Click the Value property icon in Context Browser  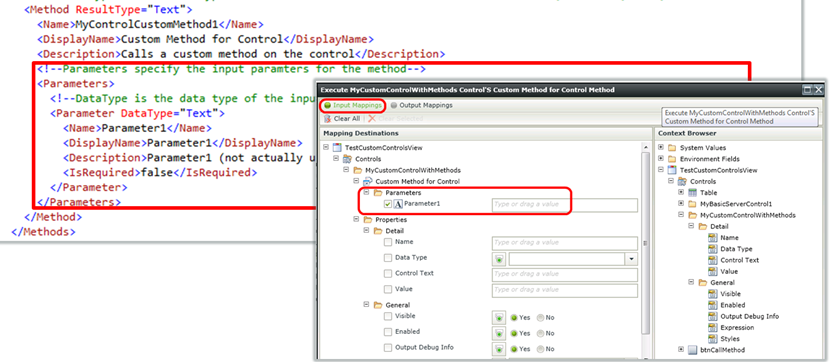click(x=712, y=271)
